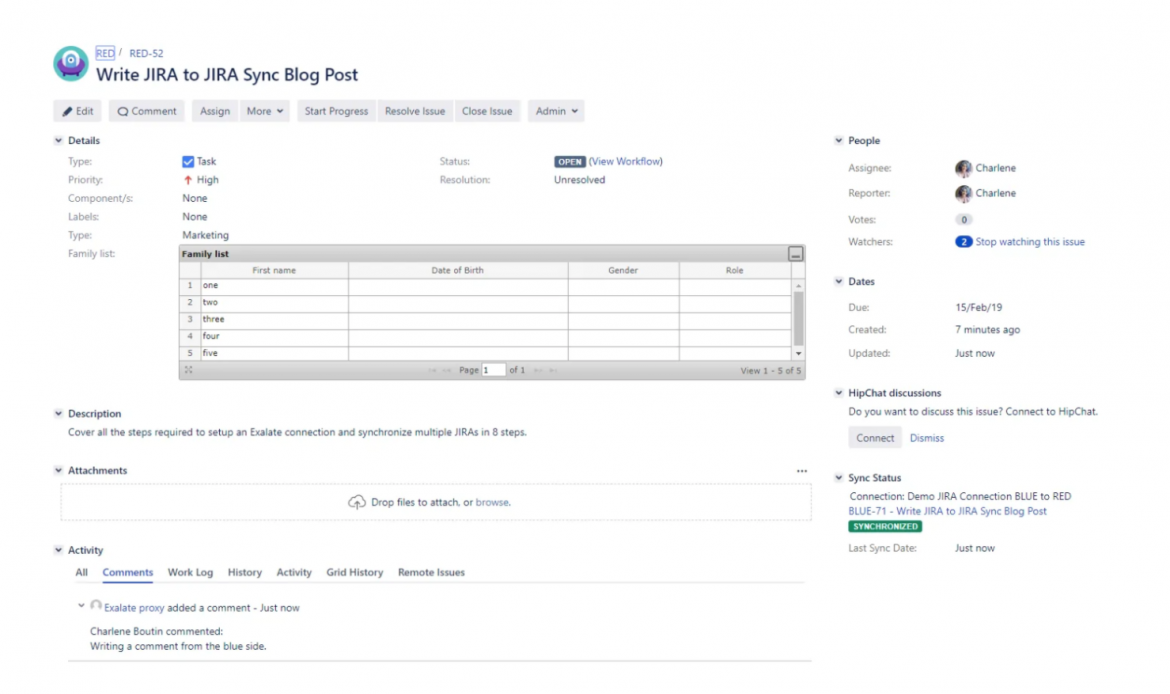Click the watchers count badge

click(x=963, y=242)
